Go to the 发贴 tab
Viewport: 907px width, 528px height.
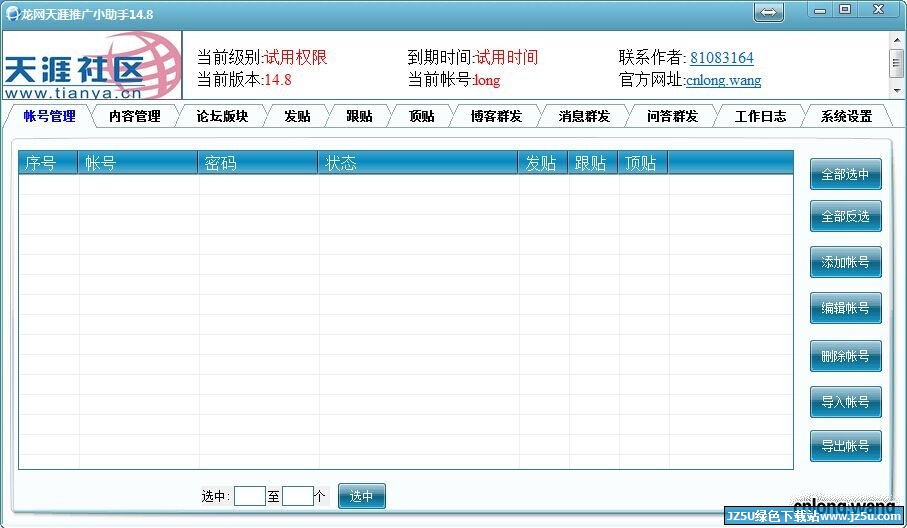(297, 116)
